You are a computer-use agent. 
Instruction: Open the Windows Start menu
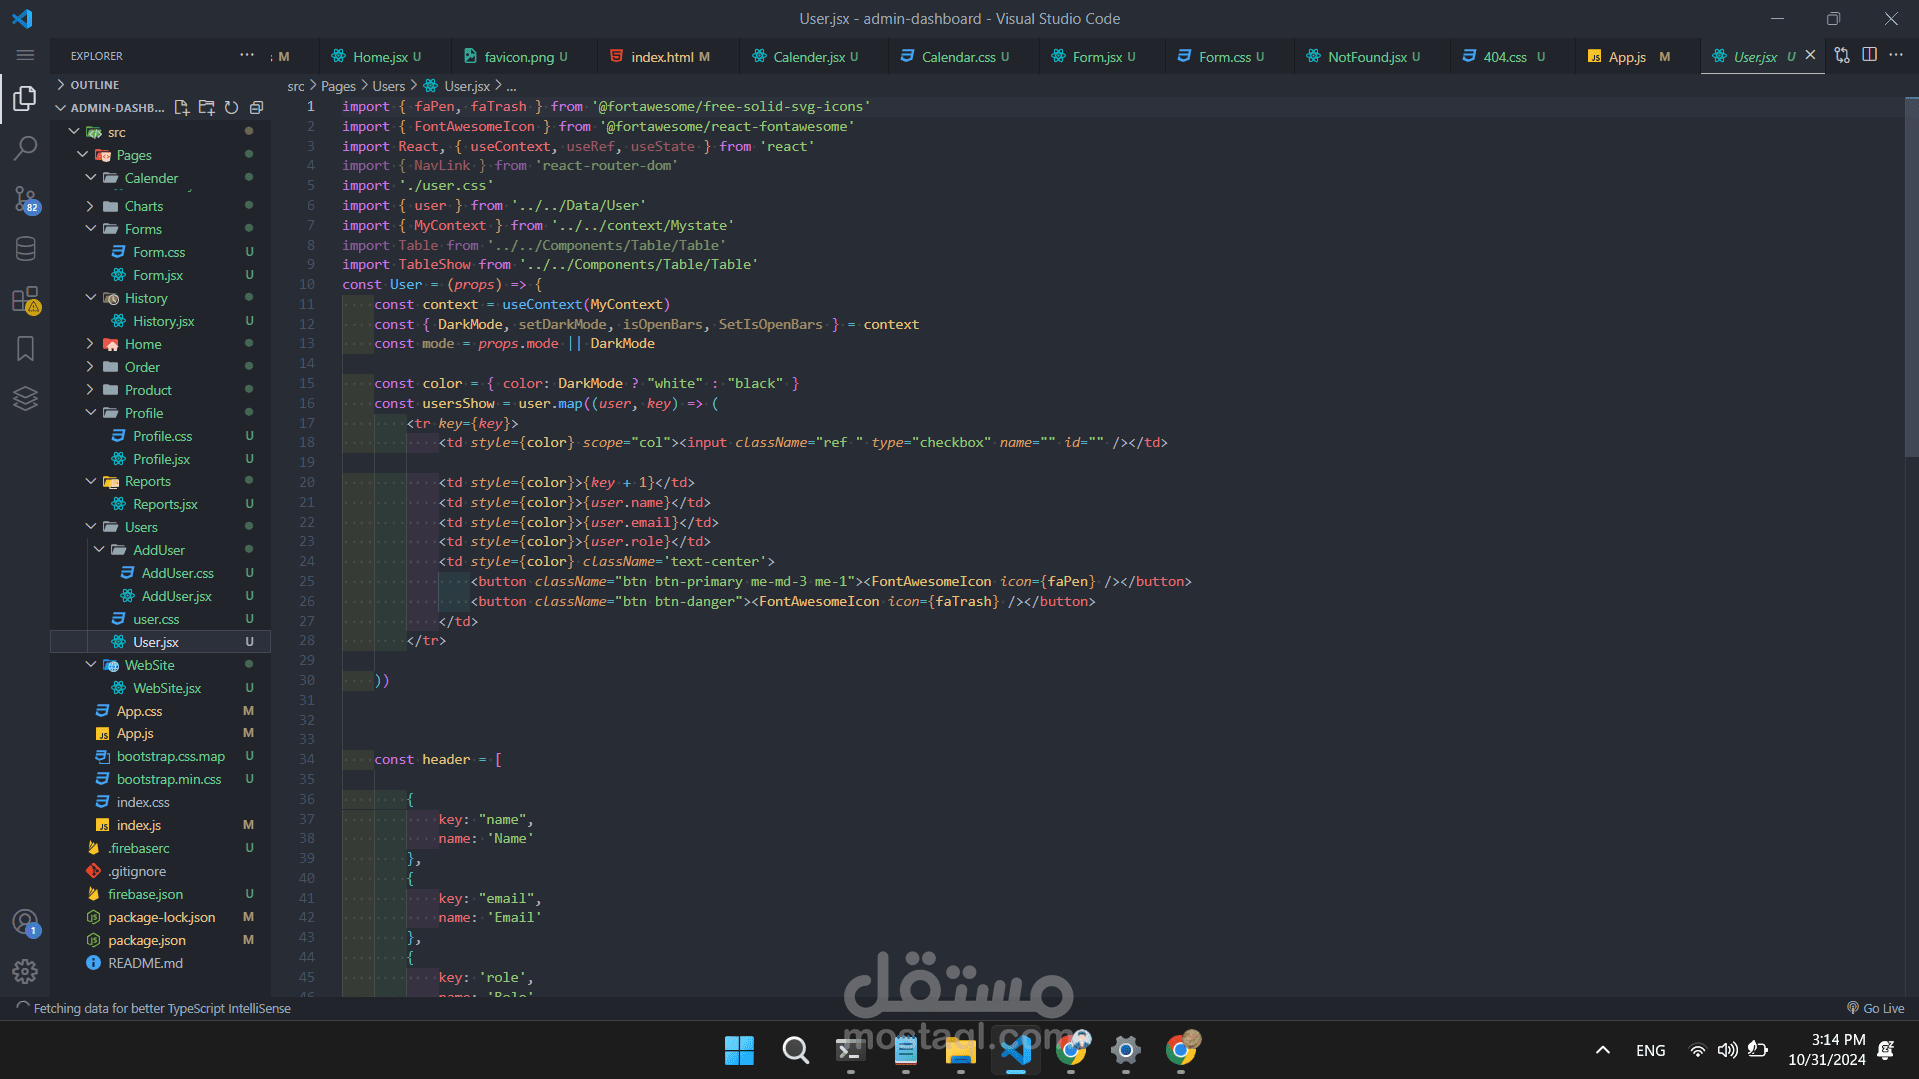coord(739,1050)
